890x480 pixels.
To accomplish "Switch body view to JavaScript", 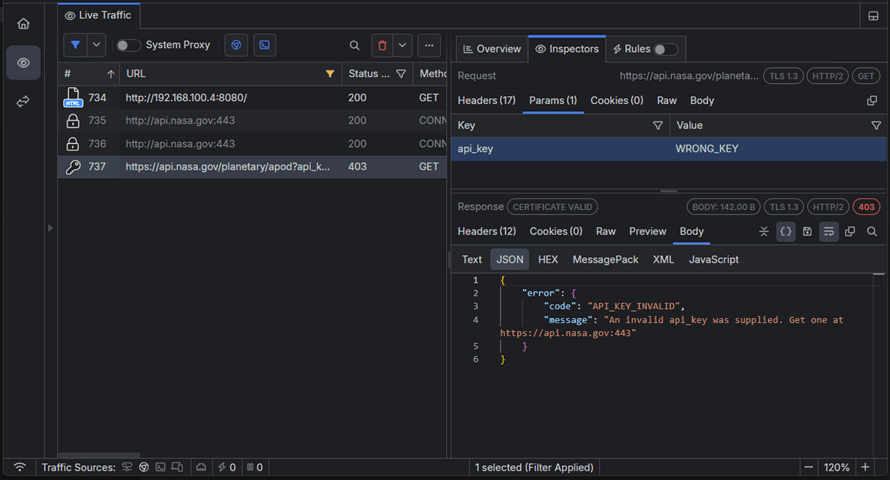I will click(x=713, y=259).
